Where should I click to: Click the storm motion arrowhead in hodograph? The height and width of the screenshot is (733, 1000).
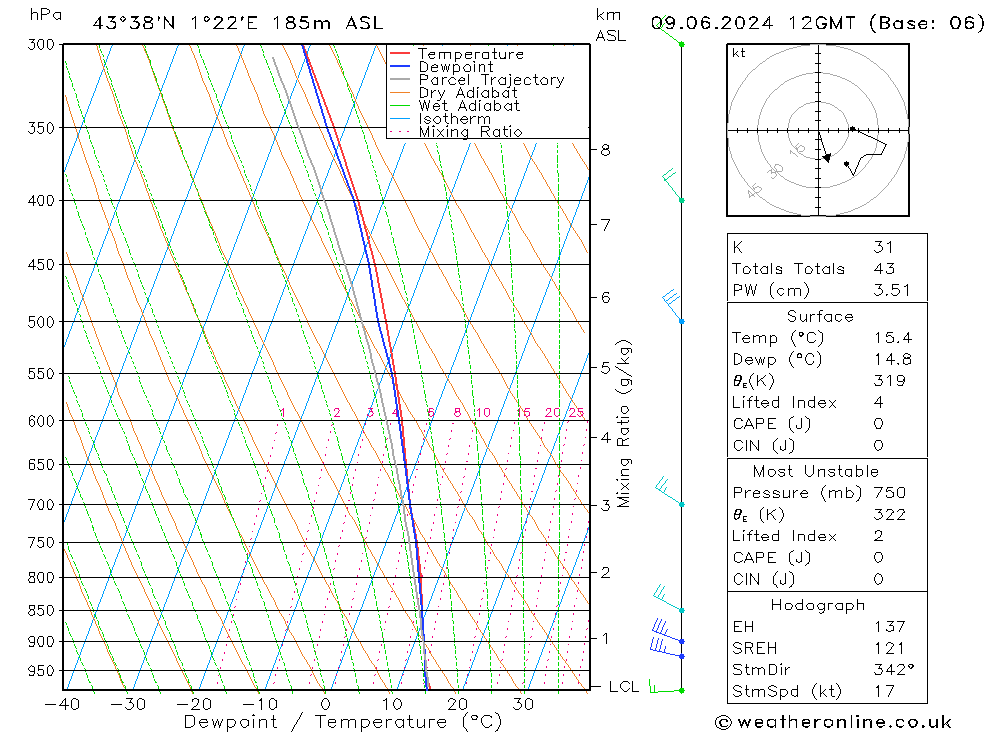[x=827, y=157]
